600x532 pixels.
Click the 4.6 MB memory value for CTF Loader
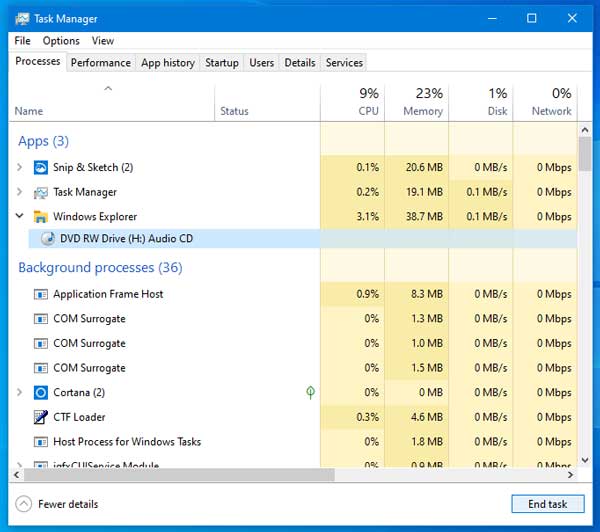click(x=427, y=417)
